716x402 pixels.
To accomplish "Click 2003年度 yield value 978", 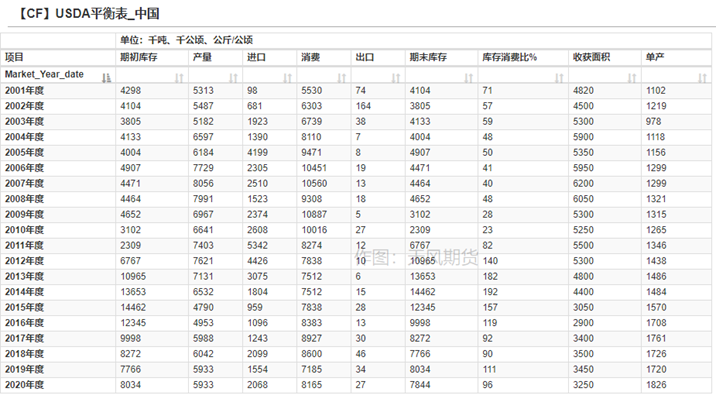I will pos(653,122).
